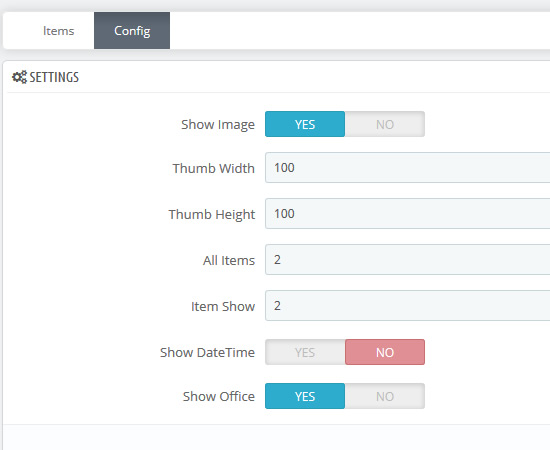Set Show Image to NO
The height and width of the screenshot is (450, 550).
[385, 124]
